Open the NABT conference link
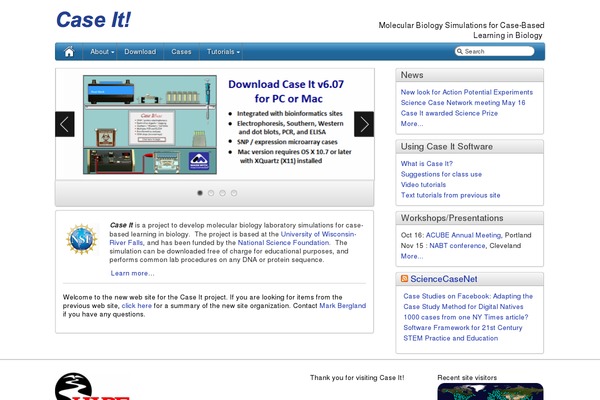 tap(457, 246)
